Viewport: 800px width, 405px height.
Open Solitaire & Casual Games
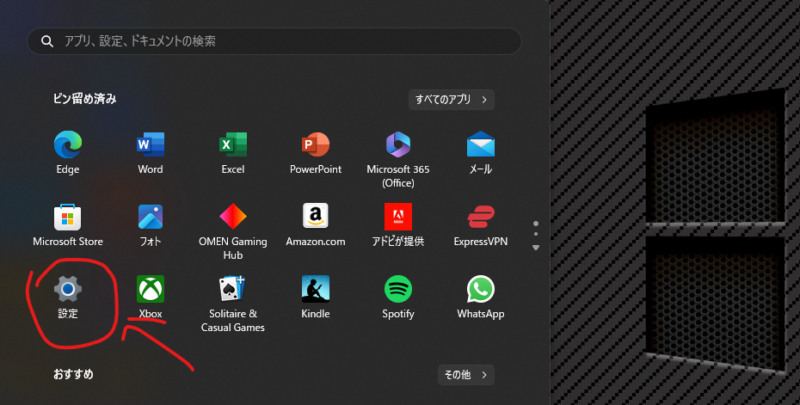[x=233, y=289]
